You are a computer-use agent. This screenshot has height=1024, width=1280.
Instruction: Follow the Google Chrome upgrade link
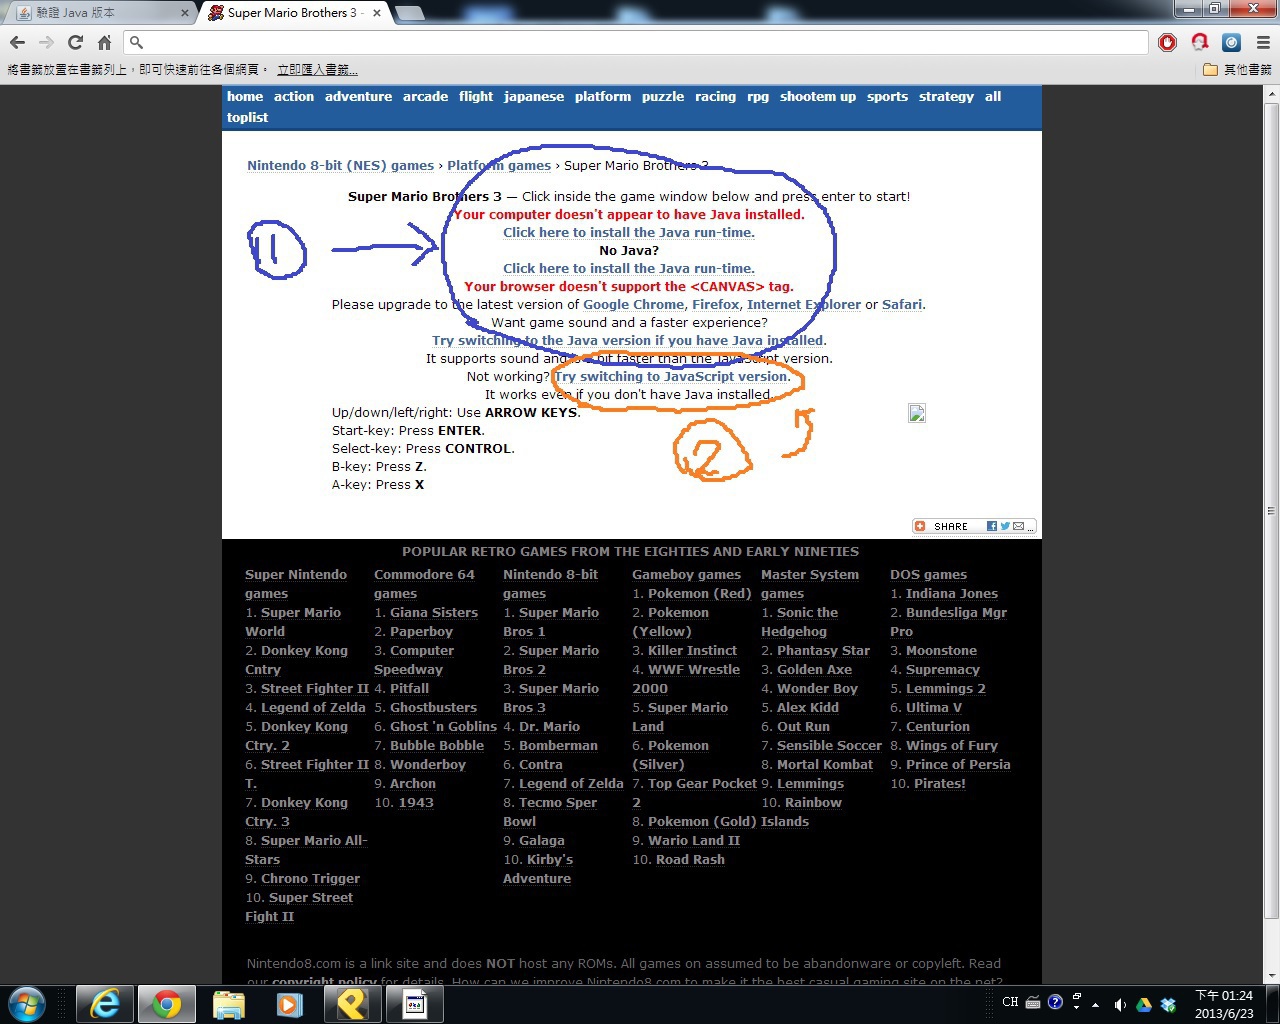pyautogui.click(x=634, y=304)
